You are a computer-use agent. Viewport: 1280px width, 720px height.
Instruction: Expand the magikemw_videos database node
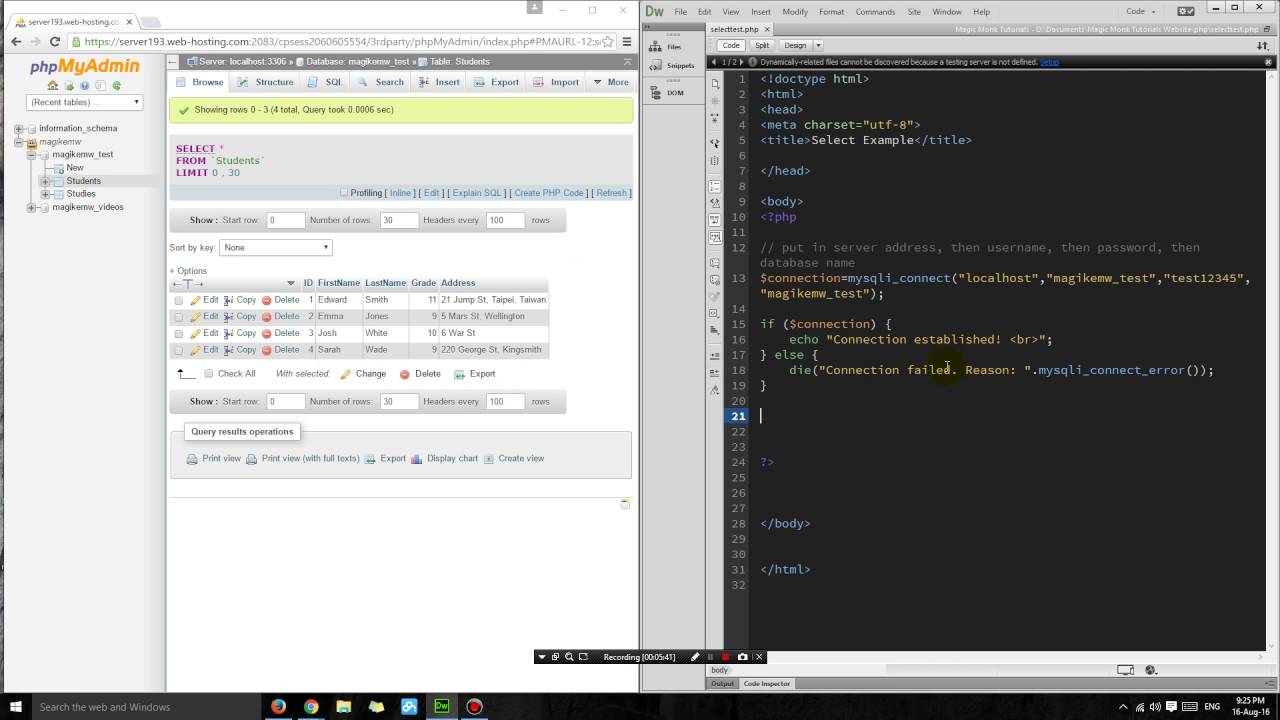31,208
